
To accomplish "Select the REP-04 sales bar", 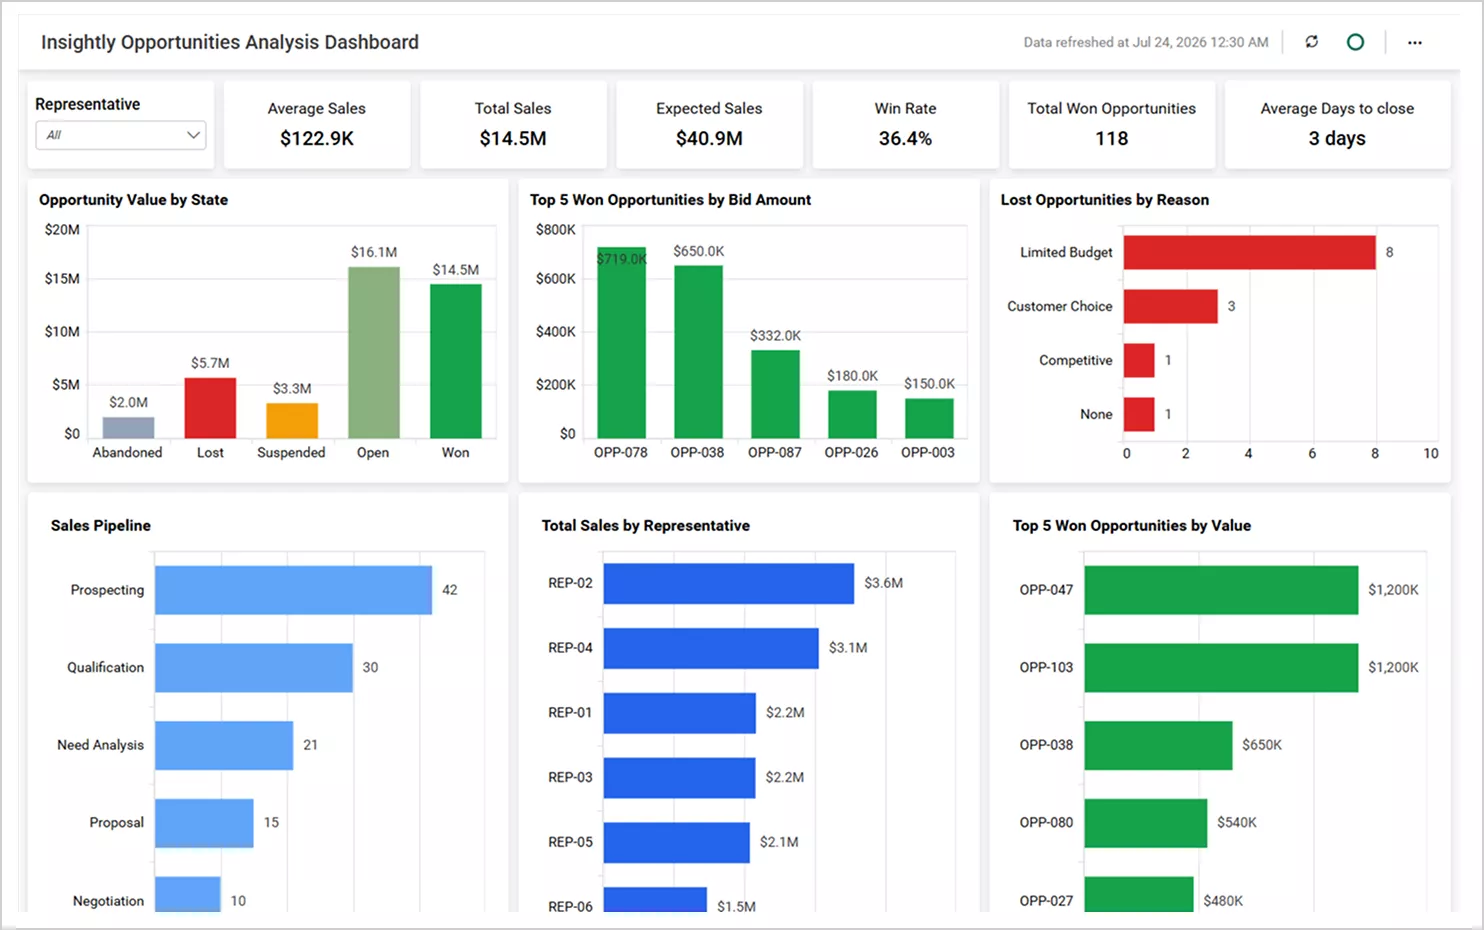I will [711, 648].
